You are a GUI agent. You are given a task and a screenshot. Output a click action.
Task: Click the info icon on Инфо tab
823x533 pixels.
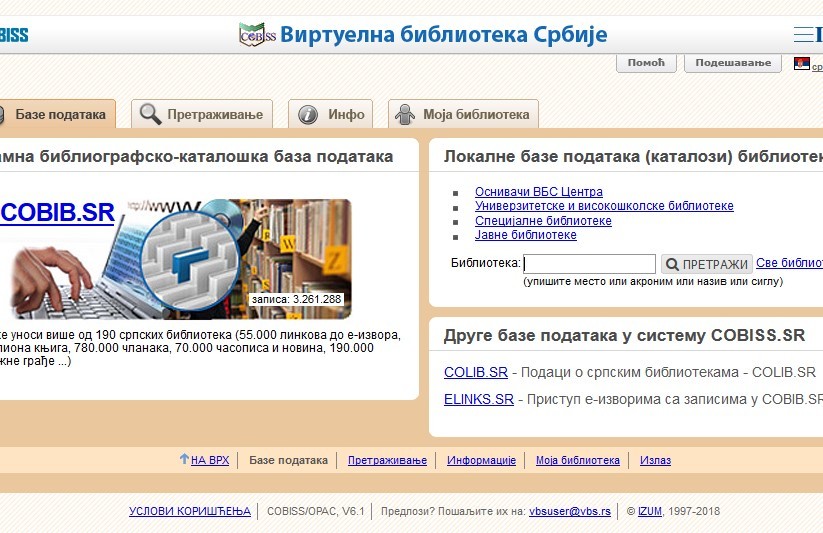[309, 114]
